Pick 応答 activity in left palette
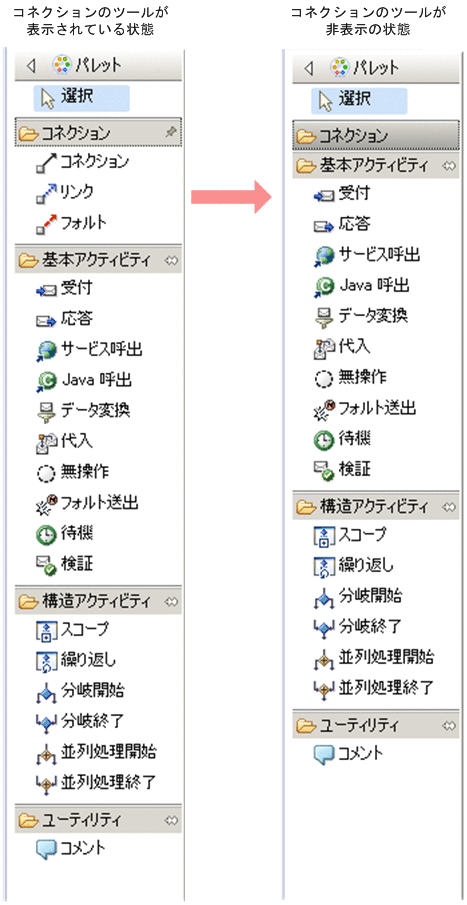The width and height of the screenshot is (467, 905). click(63, 319)
